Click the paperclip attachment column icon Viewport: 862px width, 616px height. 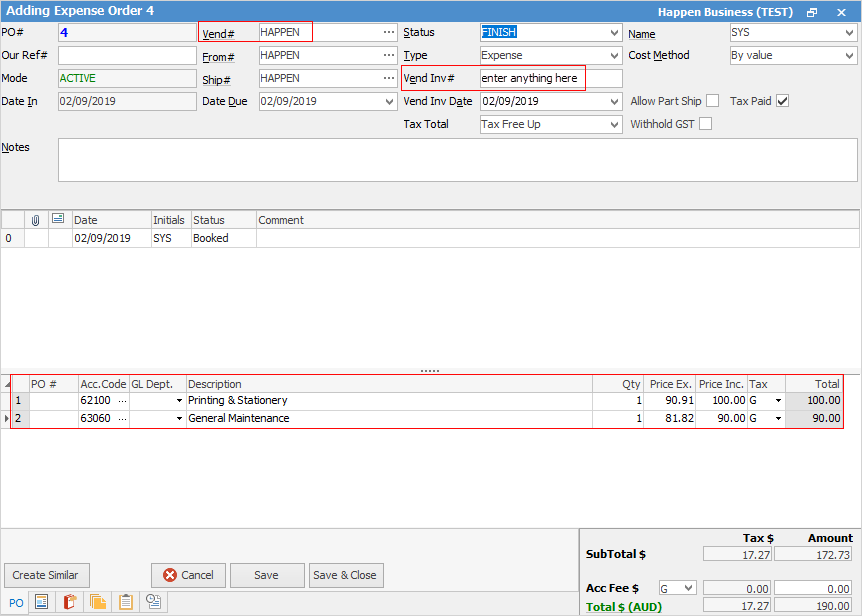point(36,220)
